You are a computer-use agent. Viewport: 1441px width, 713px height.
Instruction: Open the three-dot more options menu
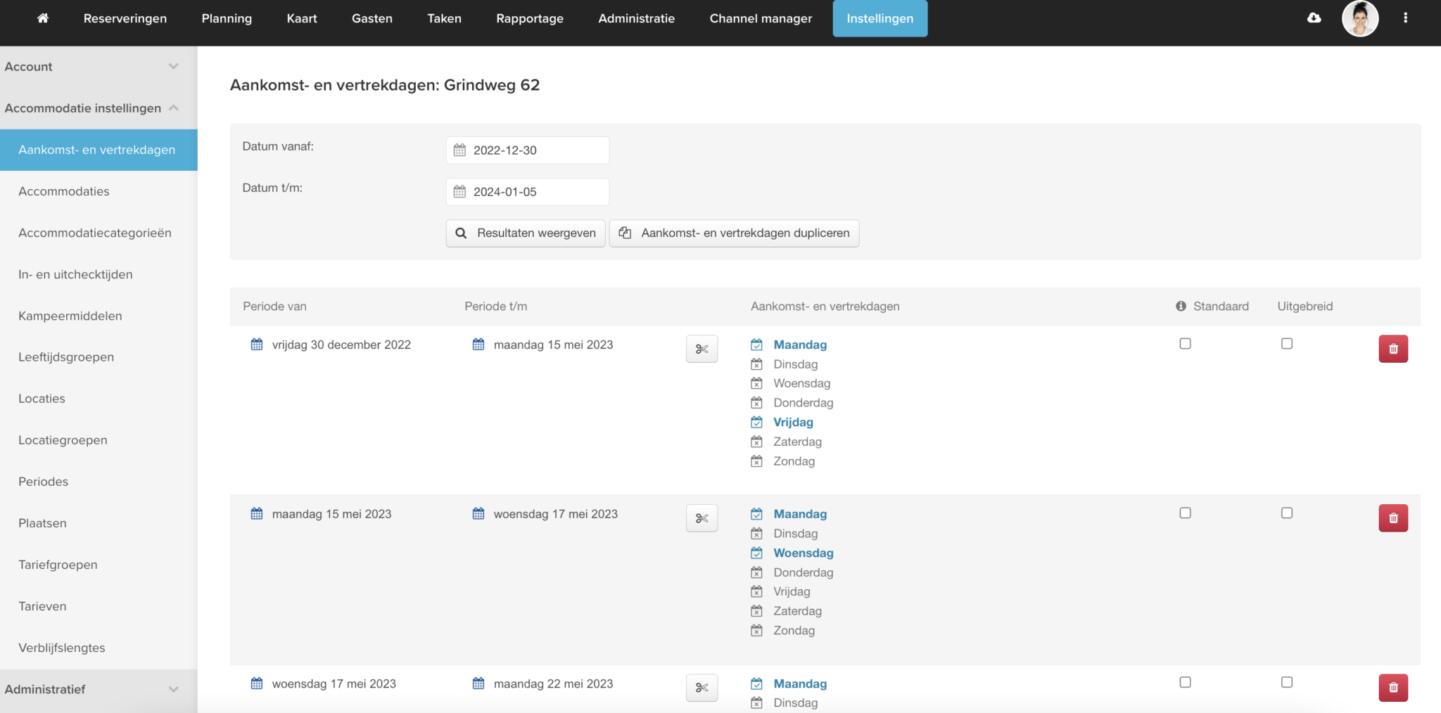1405,18
